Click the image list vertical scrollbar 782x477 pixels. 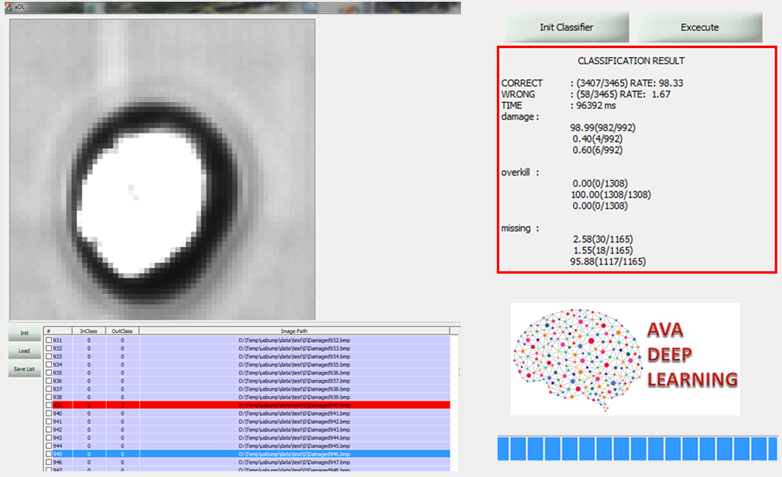(x=455, y=400)
